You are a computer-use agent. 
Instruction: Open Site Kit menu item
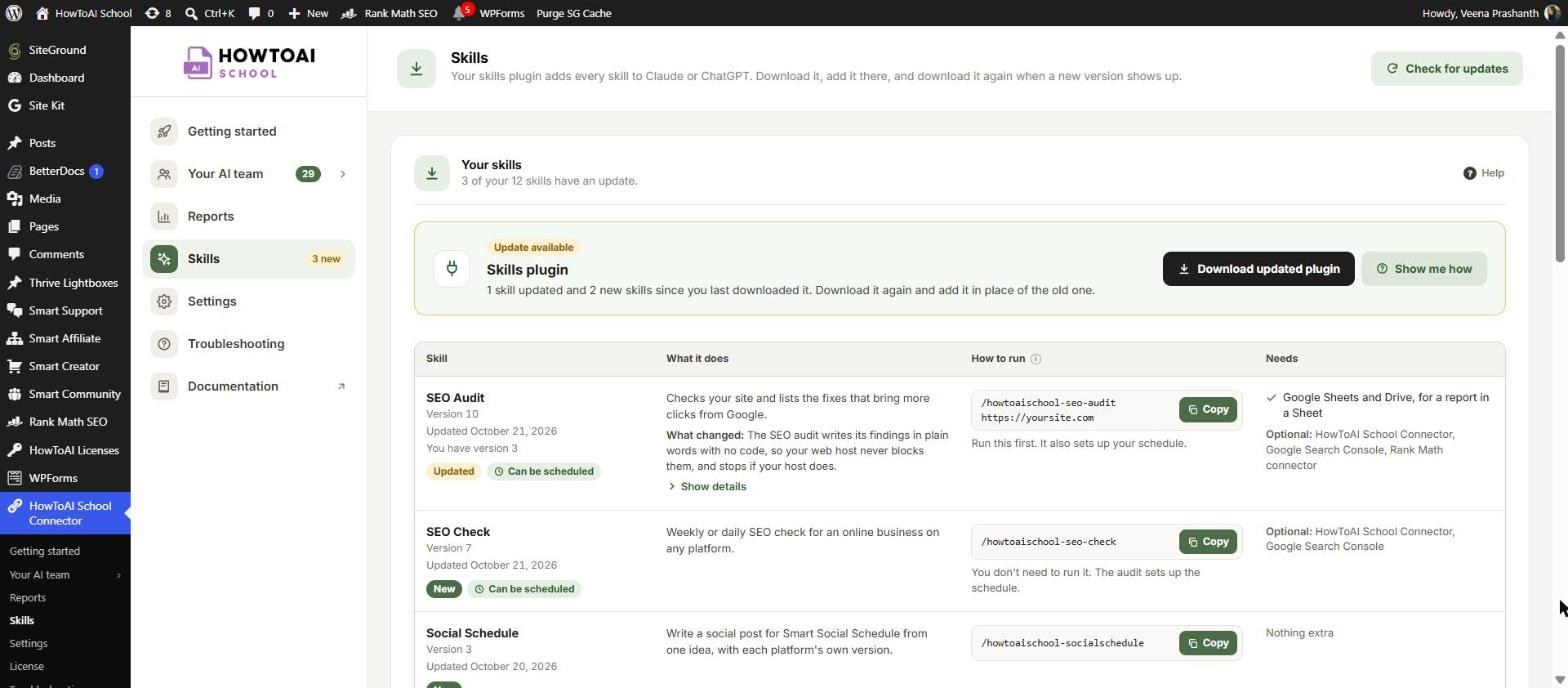click(x=65, y=106)
